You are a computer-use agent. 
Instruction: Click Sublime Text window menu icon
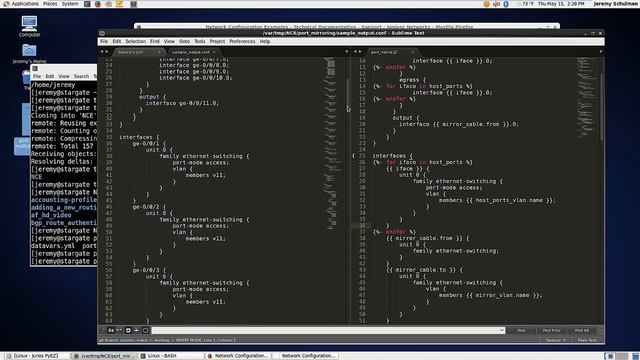tap(102, 33)
